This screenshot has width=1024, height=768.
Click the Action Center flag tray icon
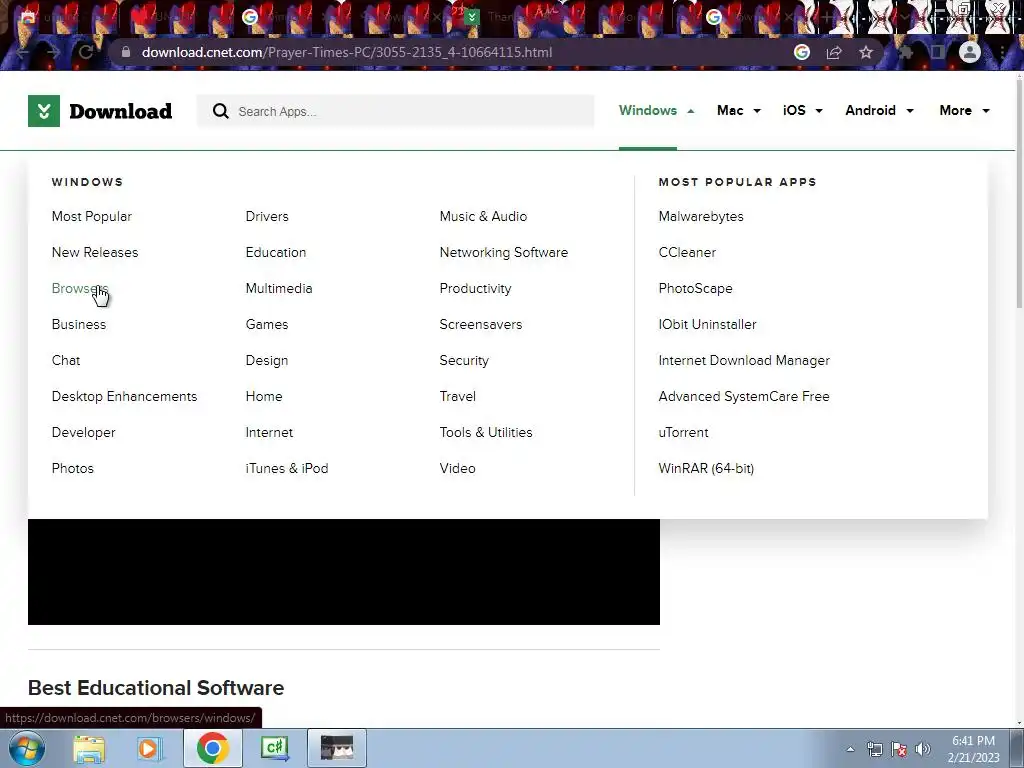899,749
